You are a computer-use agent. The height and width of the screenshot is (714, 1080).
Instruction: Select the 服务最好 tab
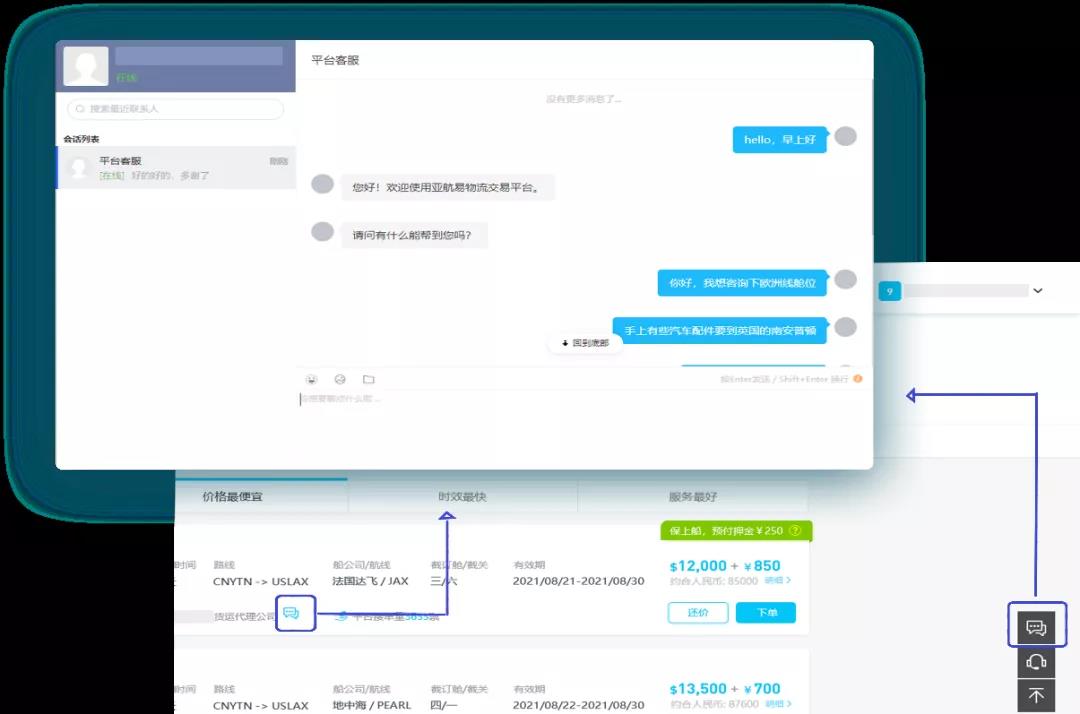[692, 497]
